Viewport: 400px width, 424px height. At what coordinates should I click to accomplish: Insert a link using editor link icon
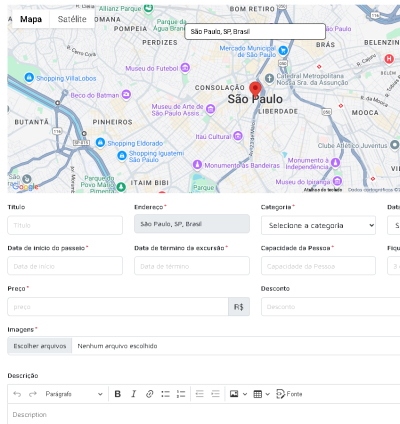tap(149, 394)
